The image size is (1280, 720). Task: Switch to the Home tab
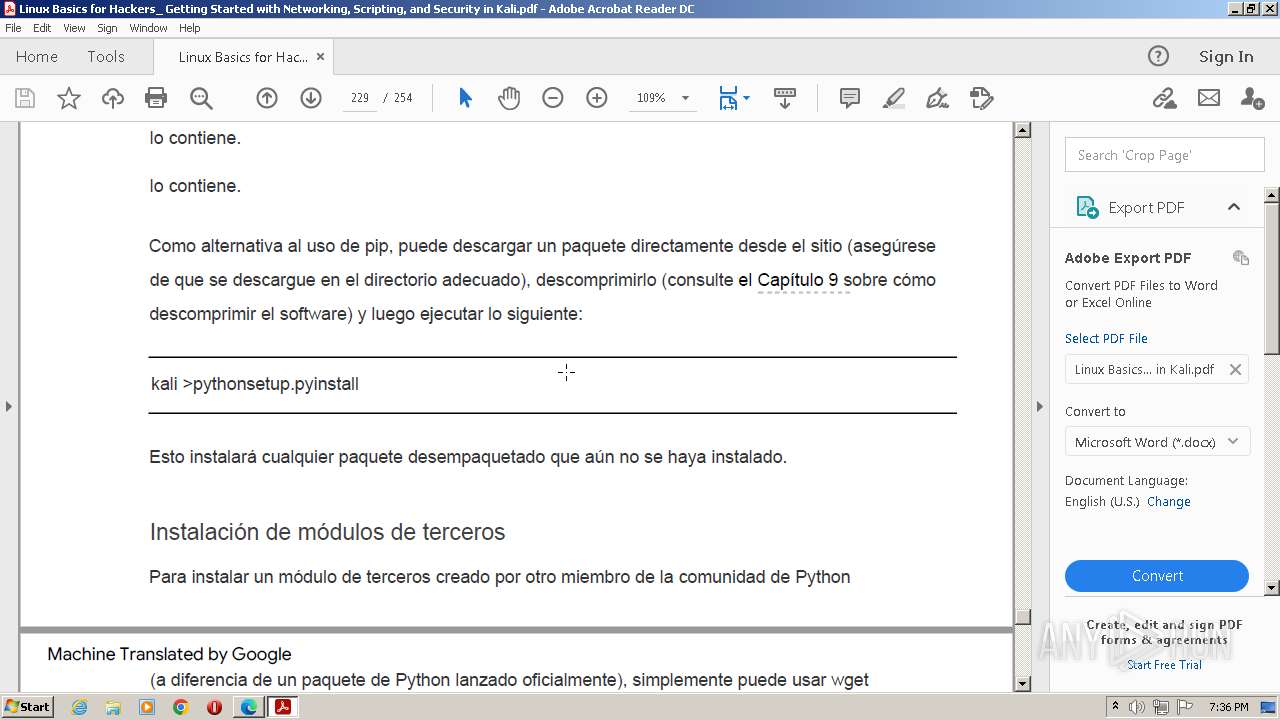(x=37, y=57)
